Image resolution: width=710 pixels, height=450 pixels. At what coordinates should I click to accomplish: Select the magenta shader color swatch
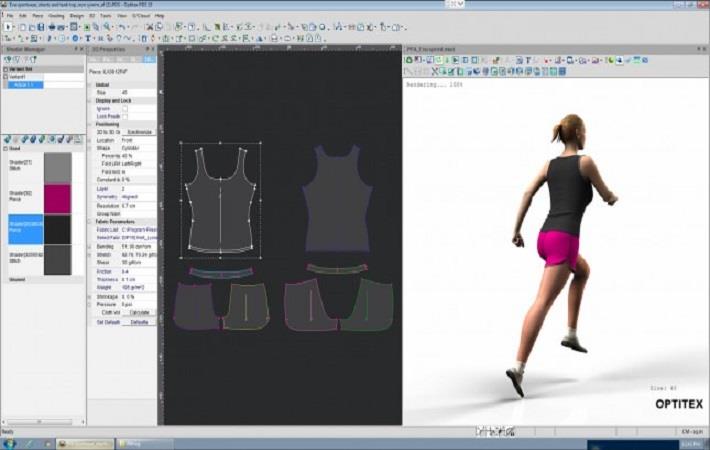point(58,198)
